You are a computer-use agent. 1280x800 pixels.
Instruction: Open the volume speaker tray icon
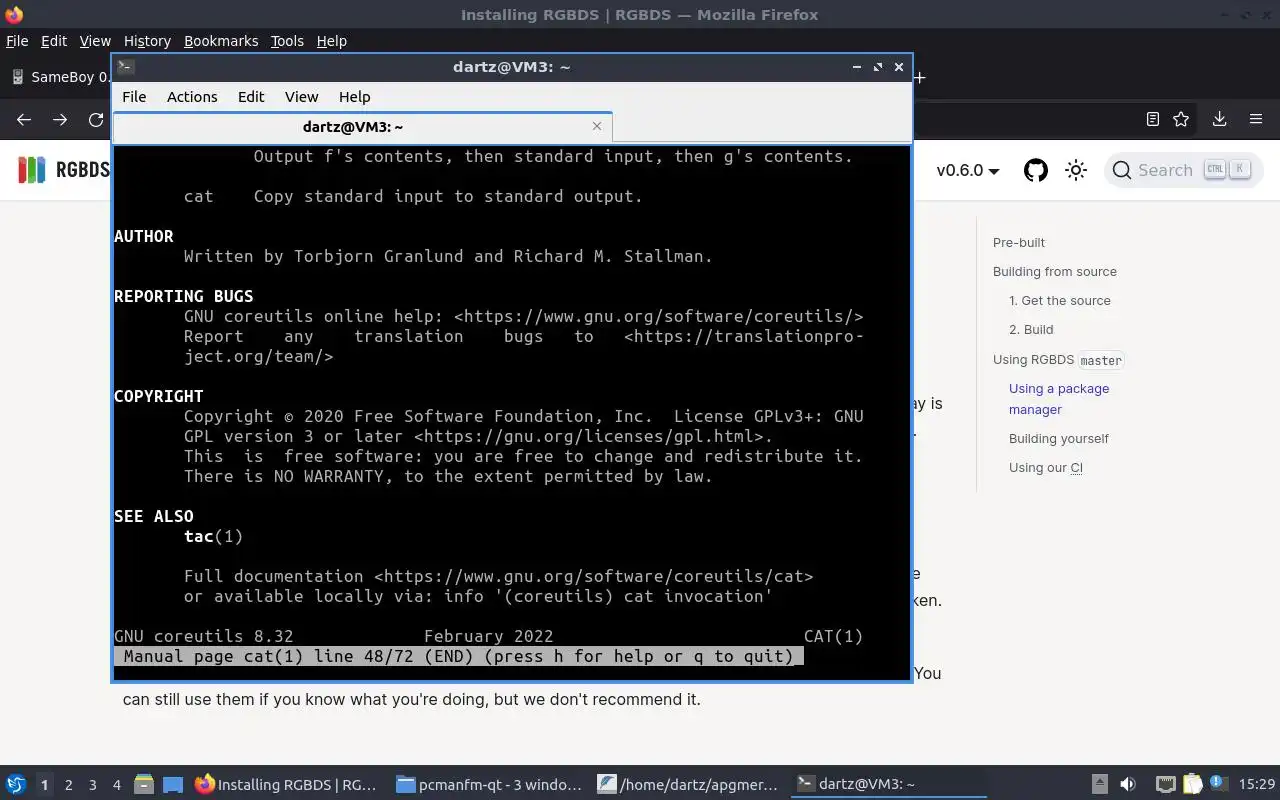(1127, 784)
